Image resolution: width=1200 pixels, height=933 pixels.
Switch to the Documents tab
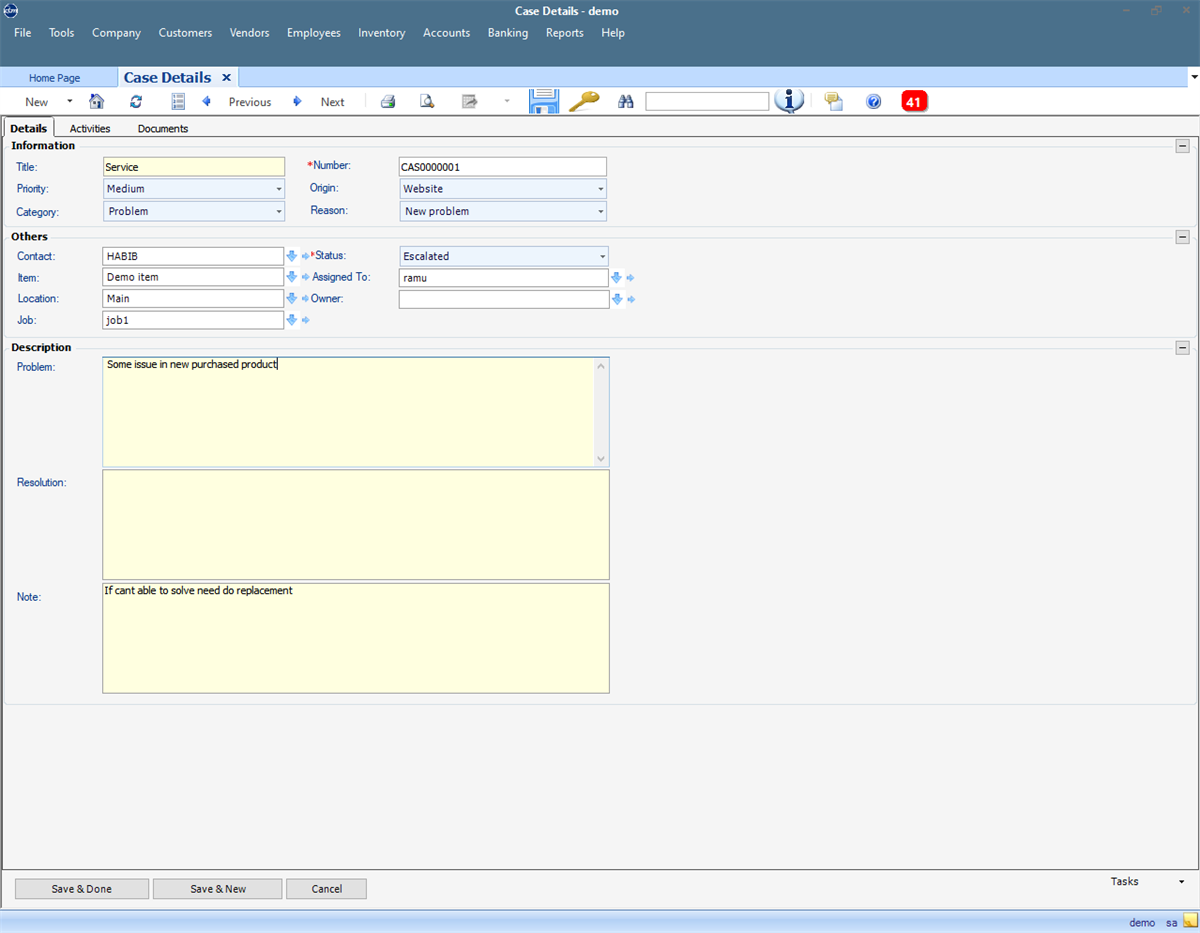[163, 128]
